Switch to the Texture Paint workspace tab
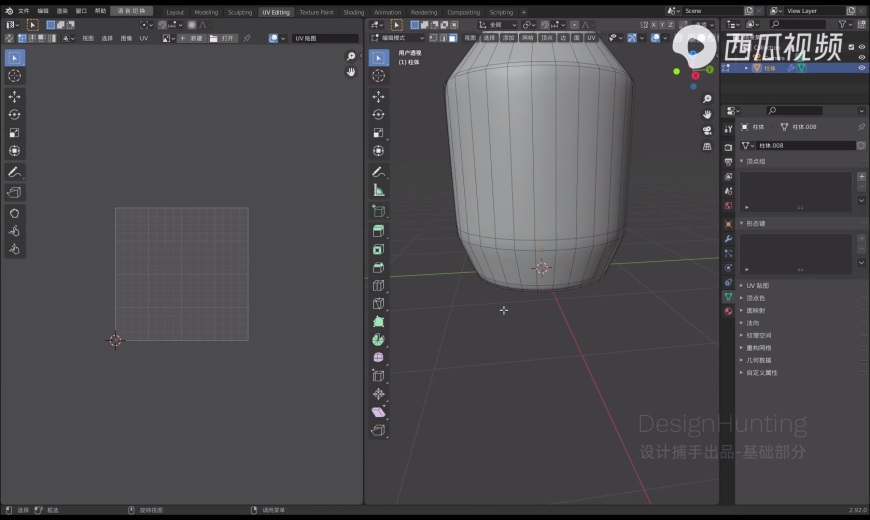 [x=316, y=12]
